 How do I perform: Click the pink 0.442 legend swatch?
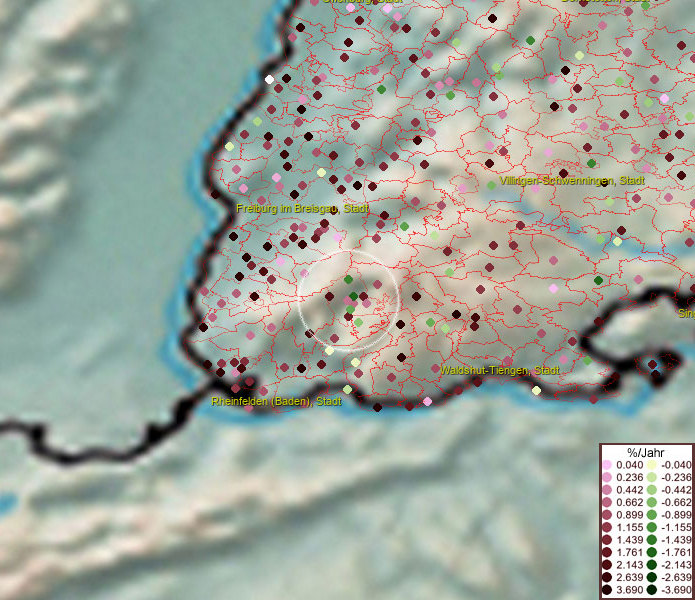pos(607,490)
